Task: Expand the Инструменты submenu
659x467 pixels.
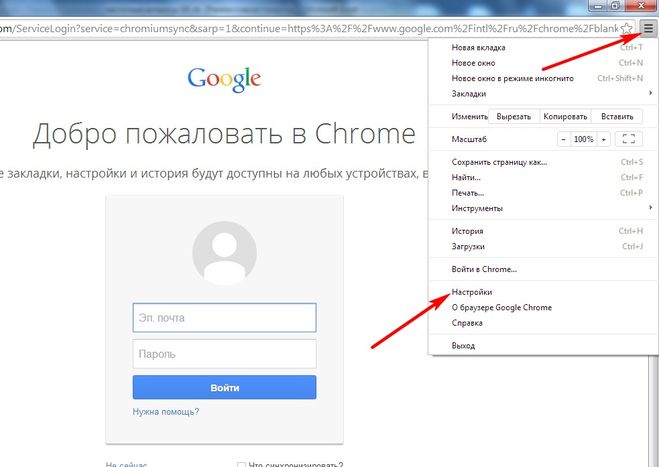Action: (x=543, y=208)
